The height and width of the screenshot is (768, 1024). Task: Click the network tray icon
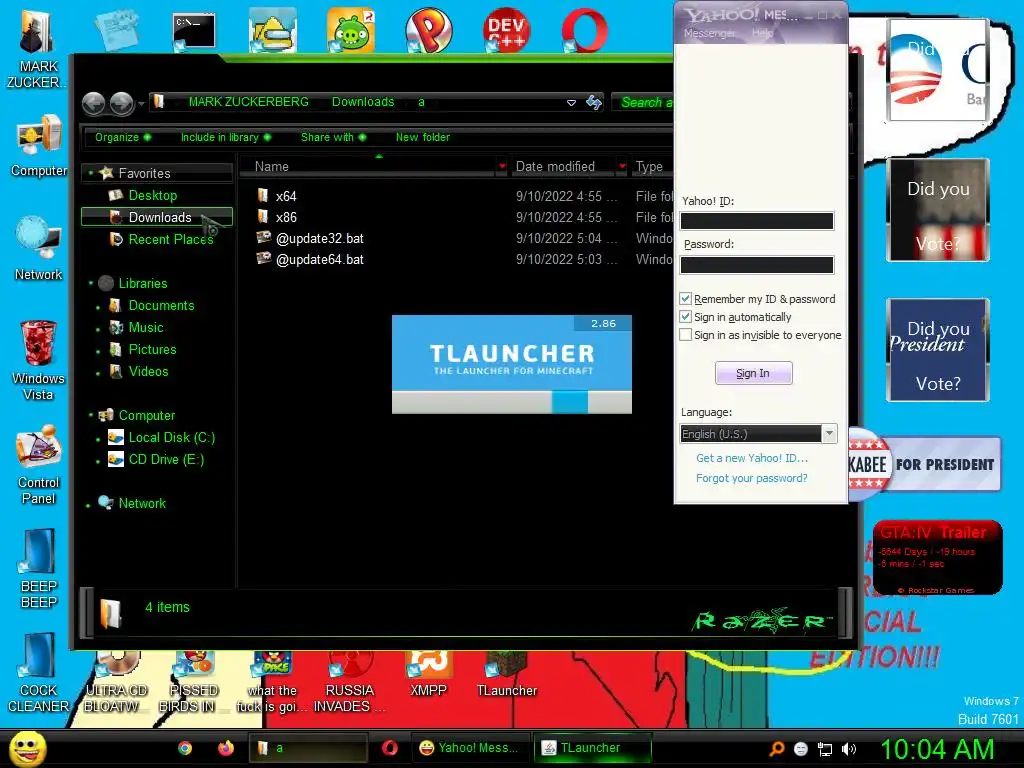coord(825,749)
